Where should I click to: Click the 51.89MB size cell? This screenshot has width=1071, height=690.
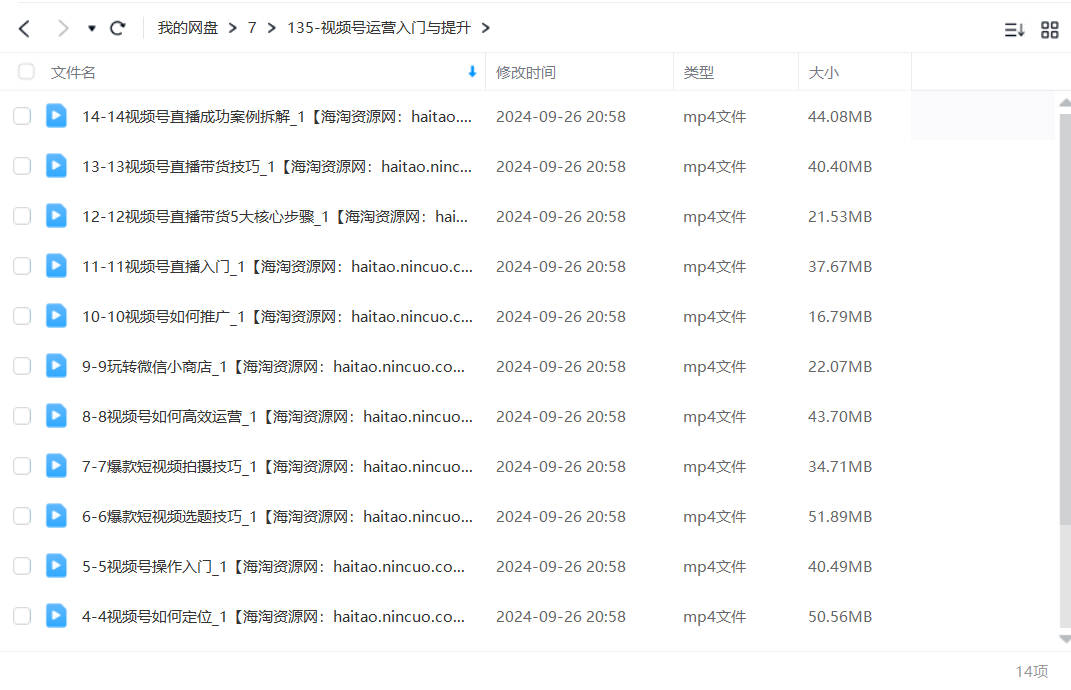[x=840, y=516]
